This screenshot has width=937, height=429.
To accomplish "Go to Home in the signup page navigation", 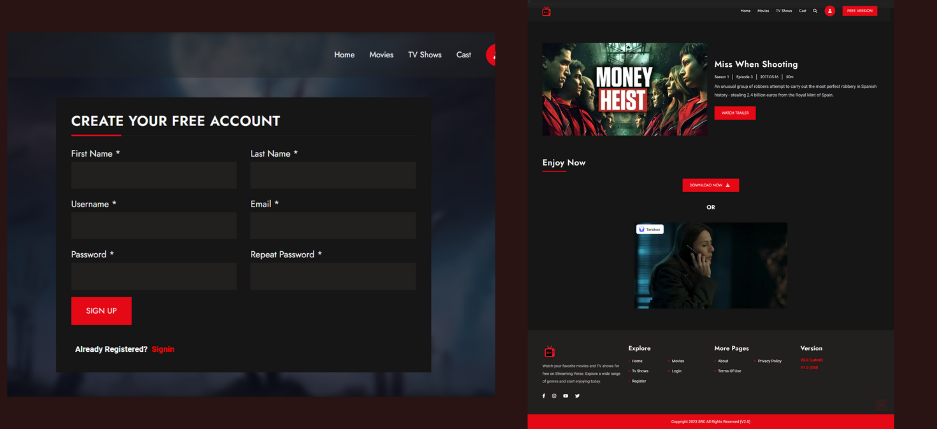I will point(344,55).
